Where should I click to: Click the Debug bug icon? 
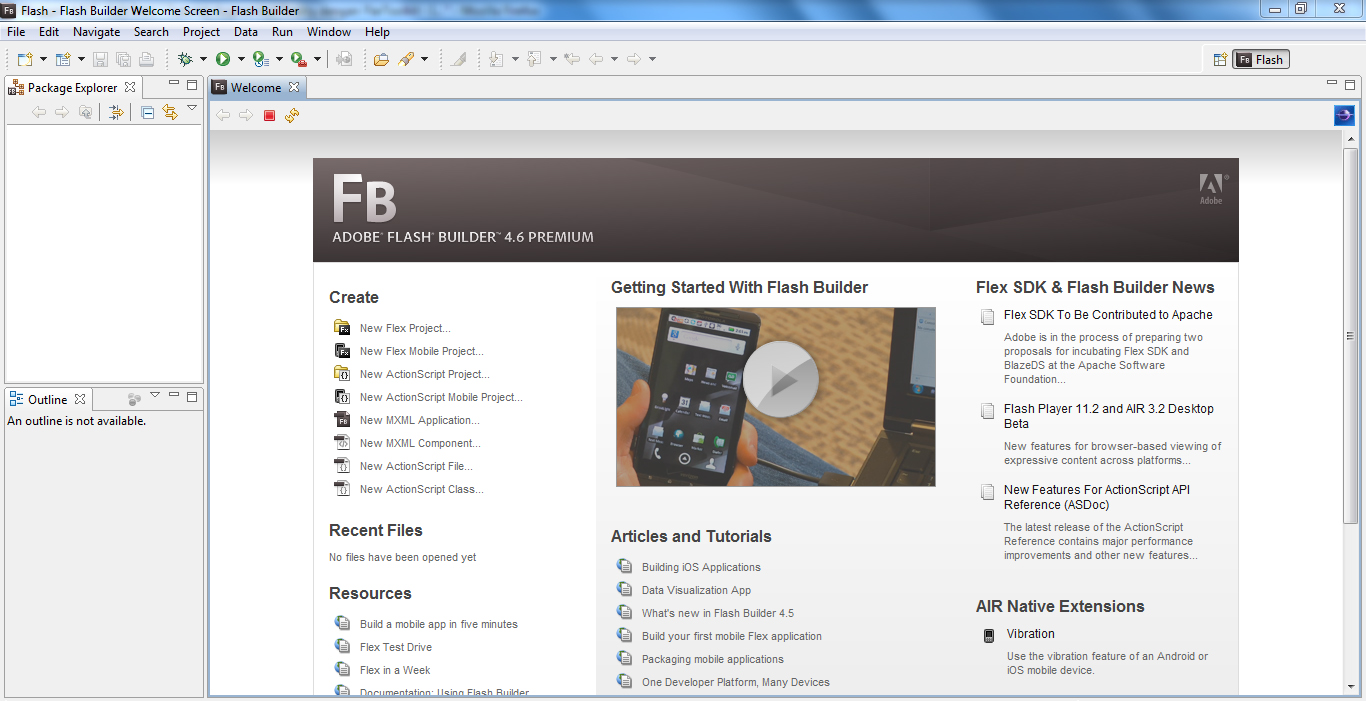[185, 59]
